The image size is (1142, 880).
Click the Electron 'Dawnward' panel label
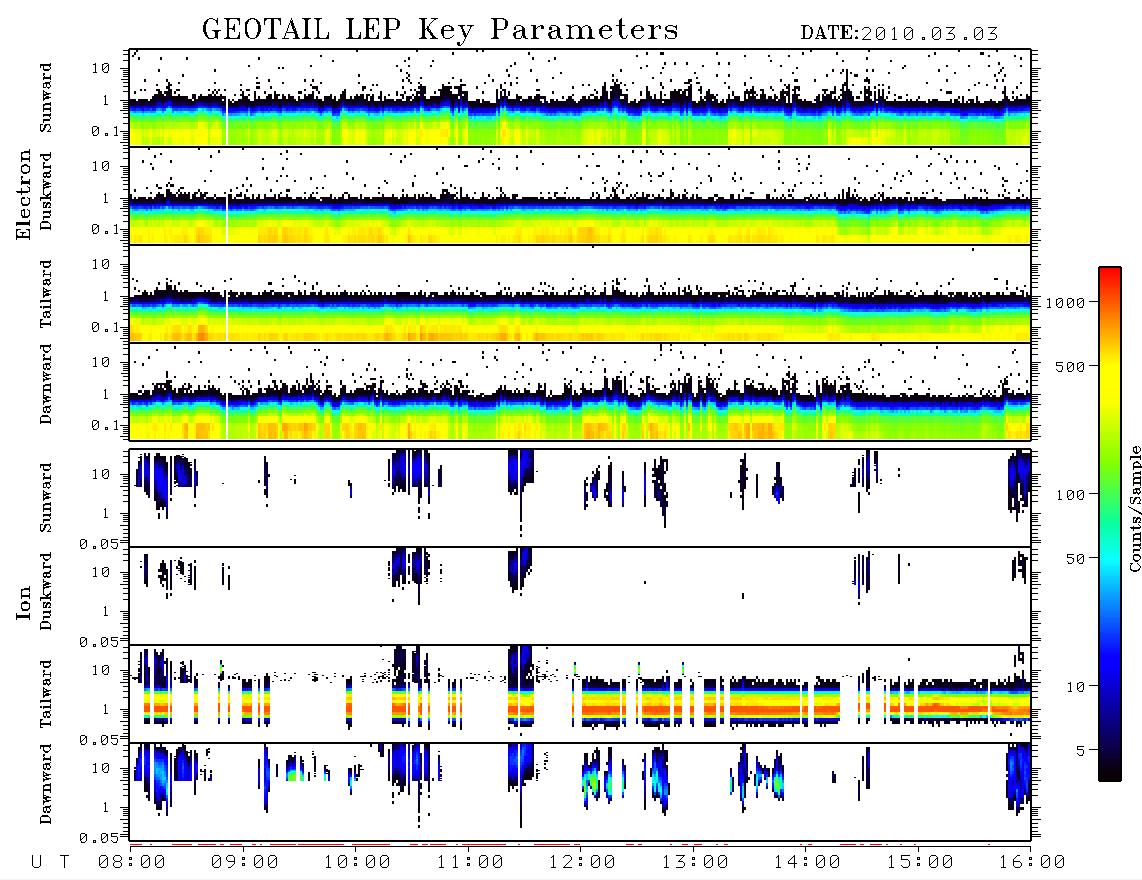click(46, 385)
